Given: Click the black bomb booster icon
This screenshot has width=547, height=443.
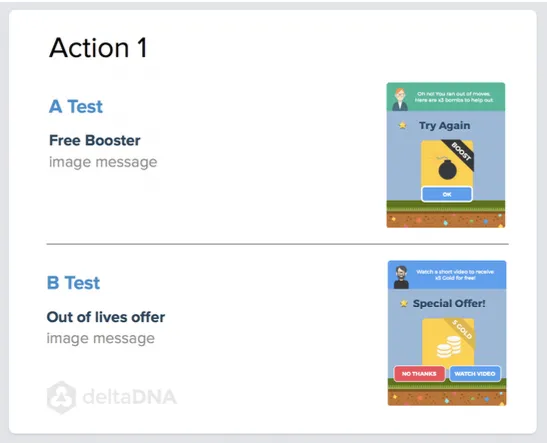Looking at the screenshot, I should pyautogui.click(x=447, y=168).
